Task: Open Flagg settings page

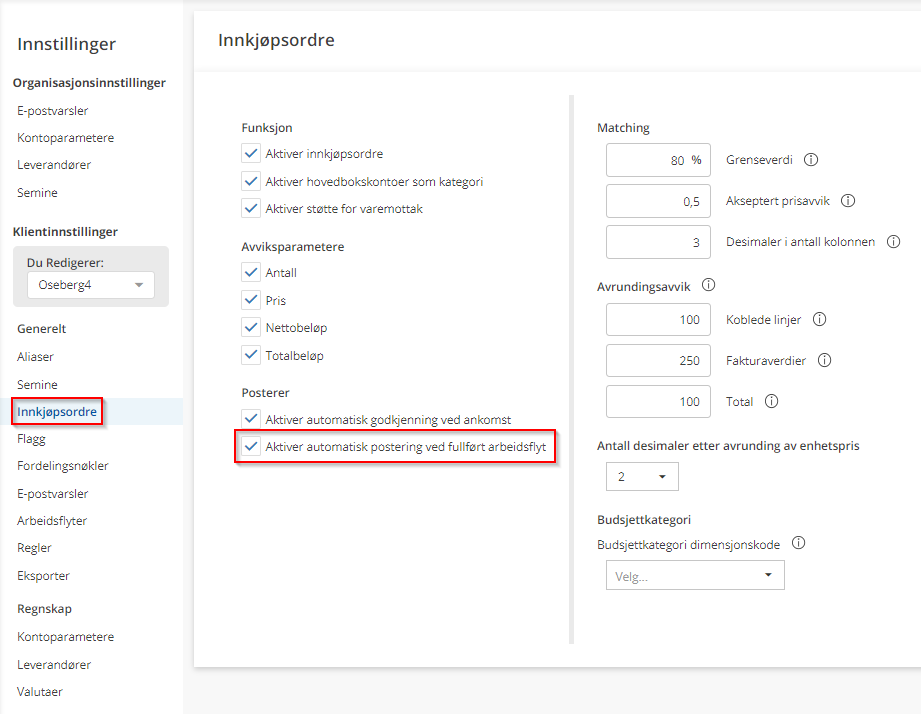Action: pyautogui.click(x=31, y=438)
